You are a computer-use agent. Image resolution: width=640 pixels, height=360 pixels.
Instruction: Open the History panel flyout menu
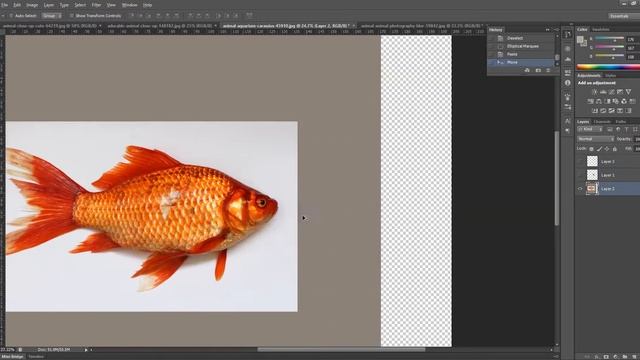tap(557, 29)
